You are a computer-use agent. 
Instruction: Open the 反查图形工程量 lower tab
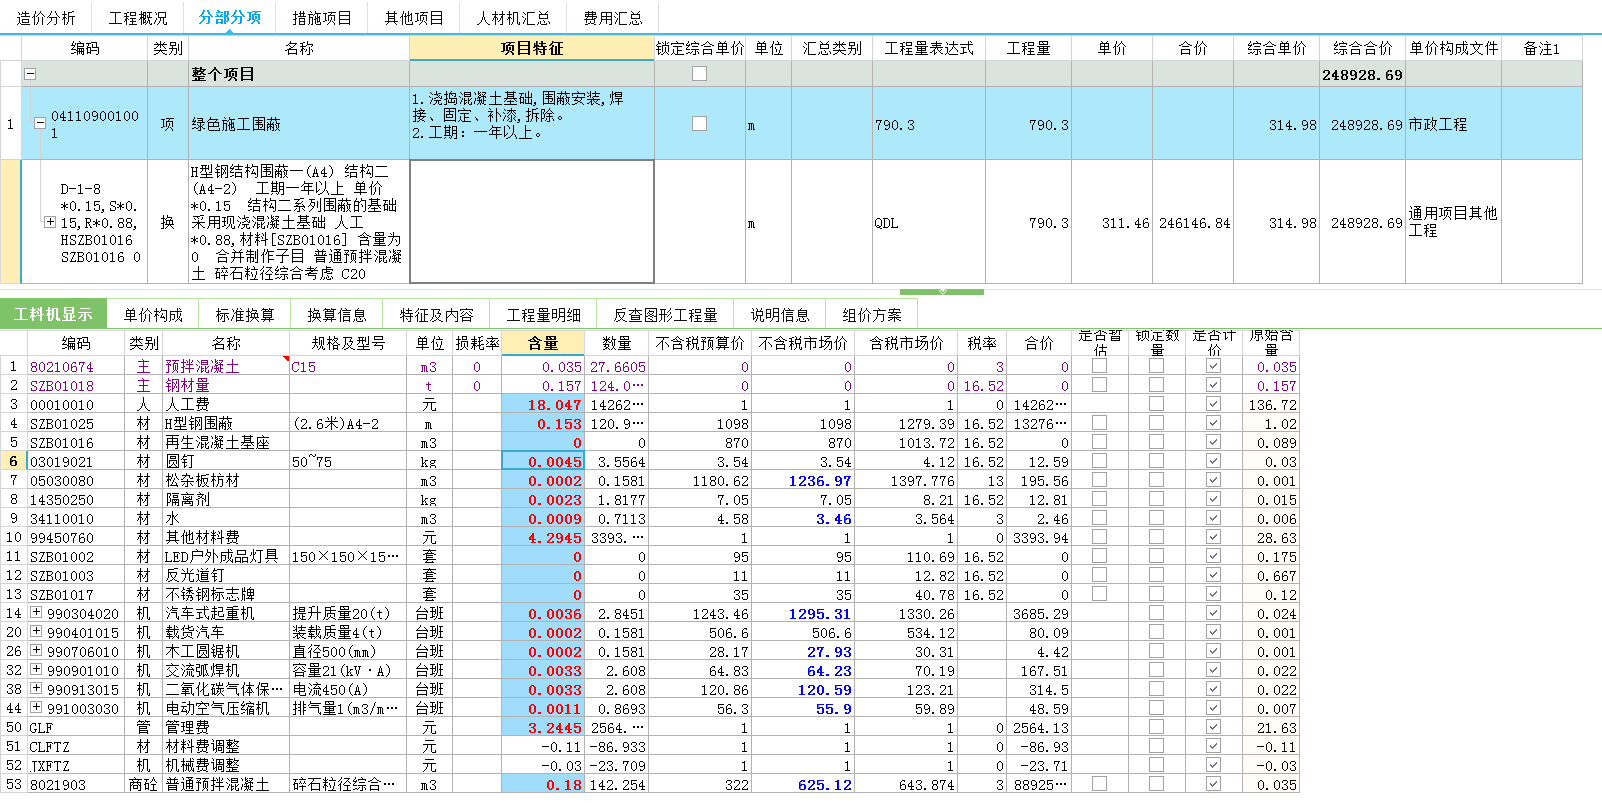click(665, 315)
